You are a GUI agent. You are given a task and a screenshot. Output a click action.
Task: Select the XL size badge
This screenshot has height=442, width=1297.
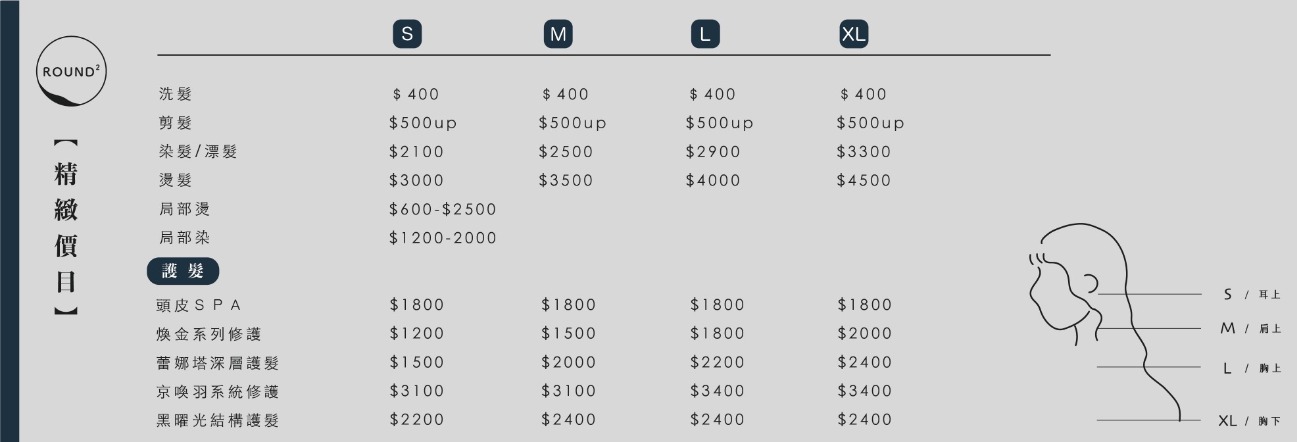(x=854, y=34)
